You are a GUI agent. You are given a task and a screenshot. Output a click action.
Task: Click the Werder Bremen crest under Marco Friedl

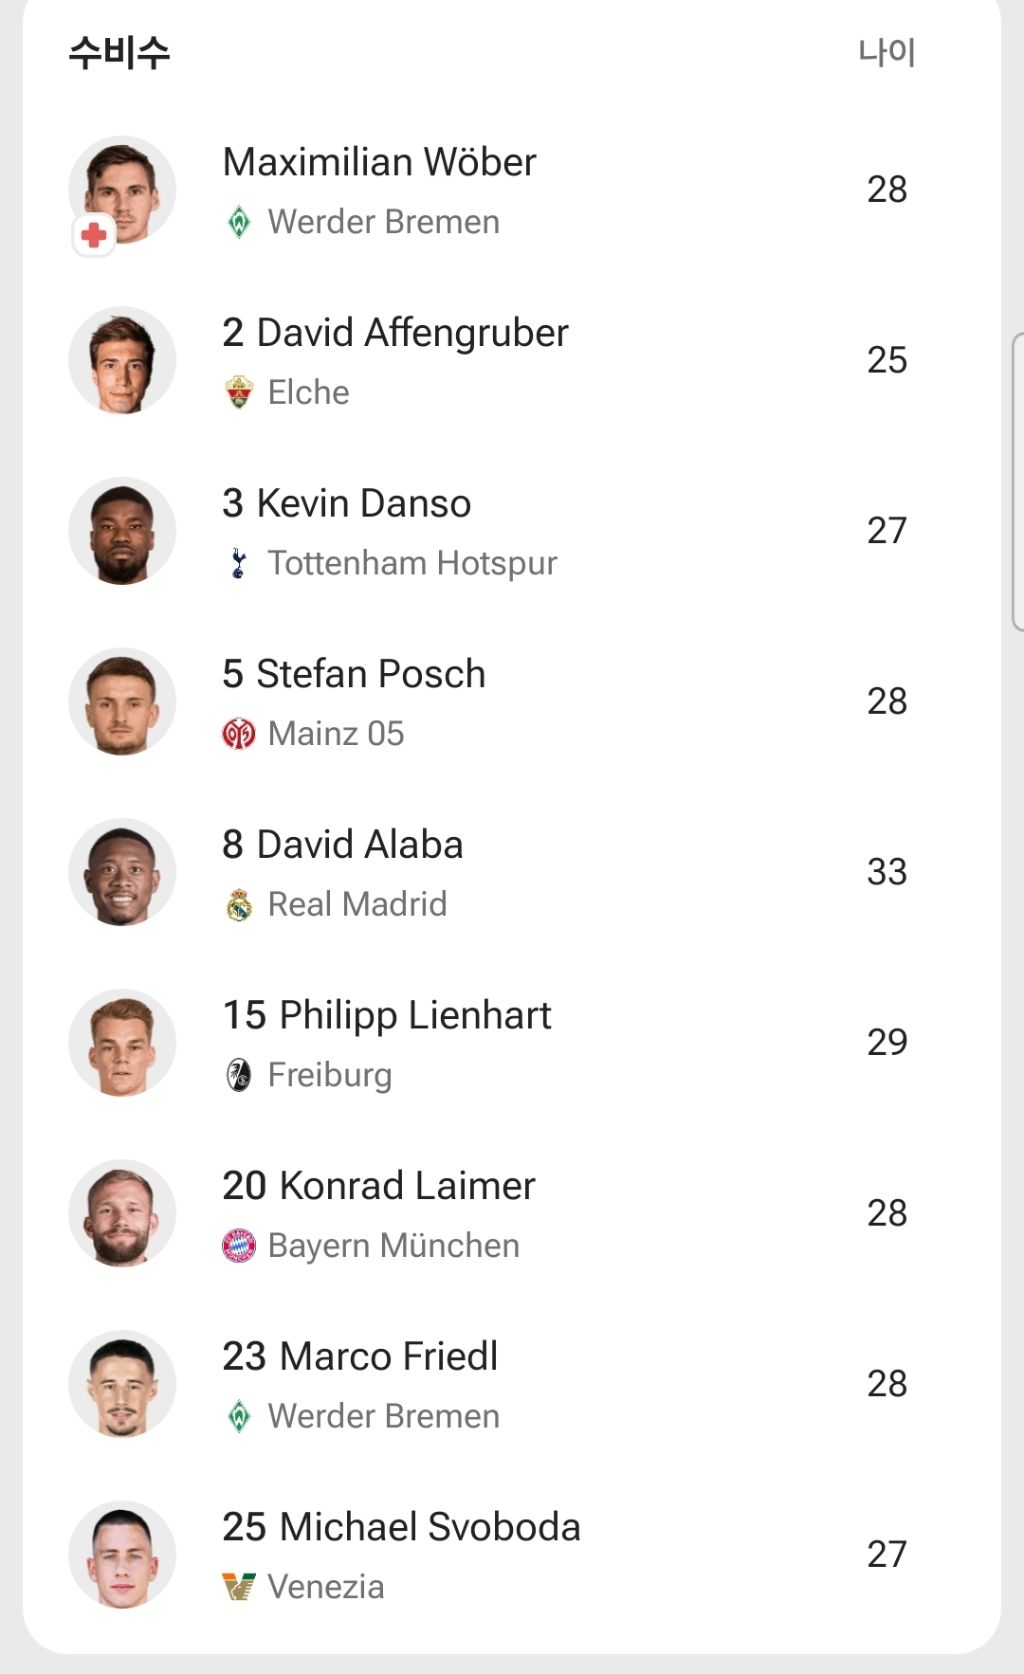(239, 1417)
